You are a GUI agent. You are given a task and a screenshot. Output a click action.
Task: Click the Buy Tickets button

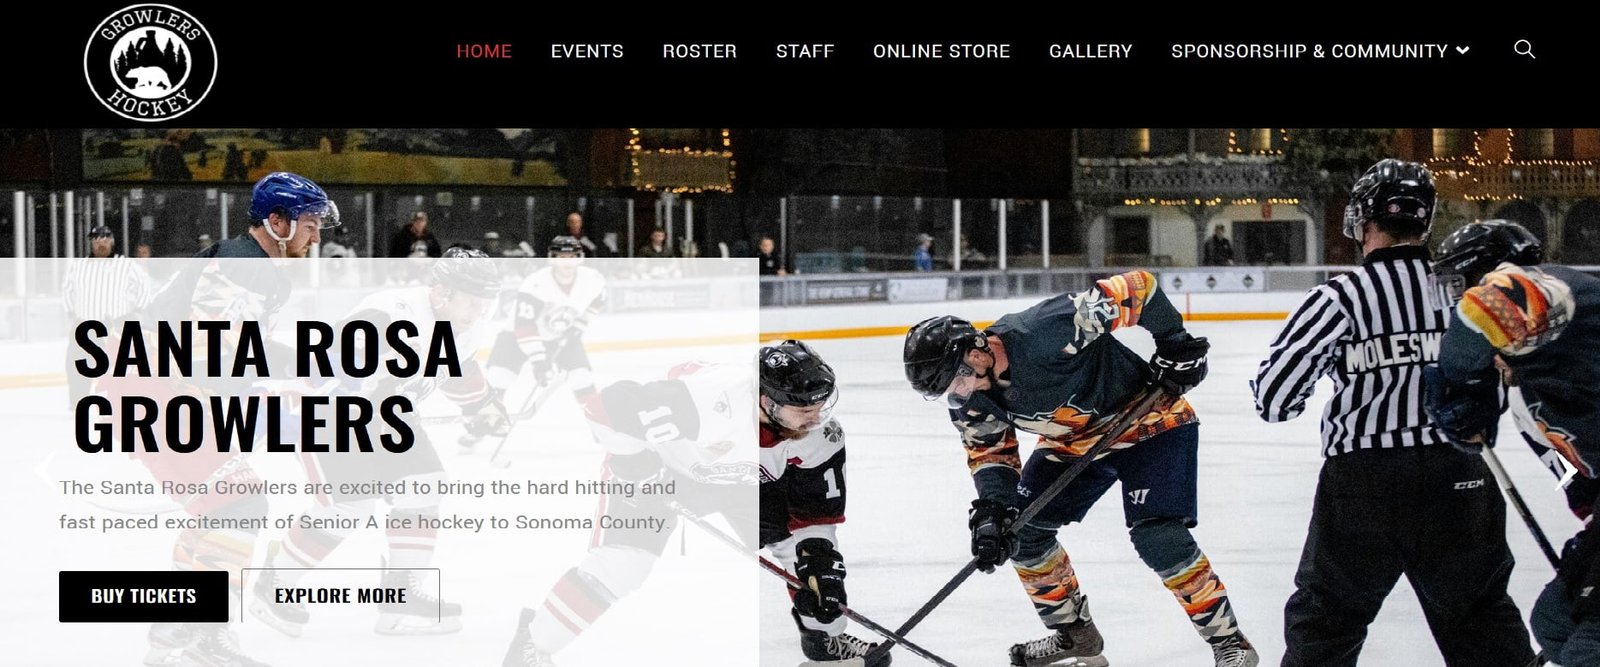[x=144, y=596]
